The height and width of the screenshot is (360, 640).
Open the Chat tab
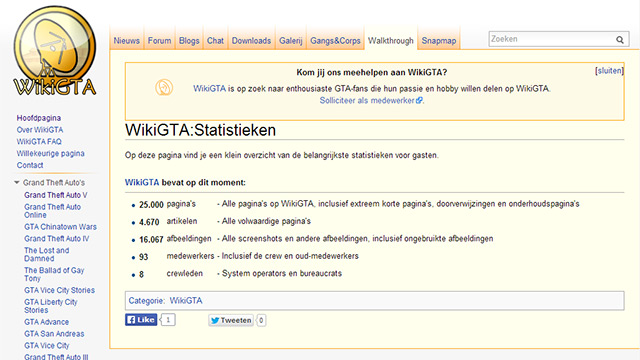pos(215,41)
